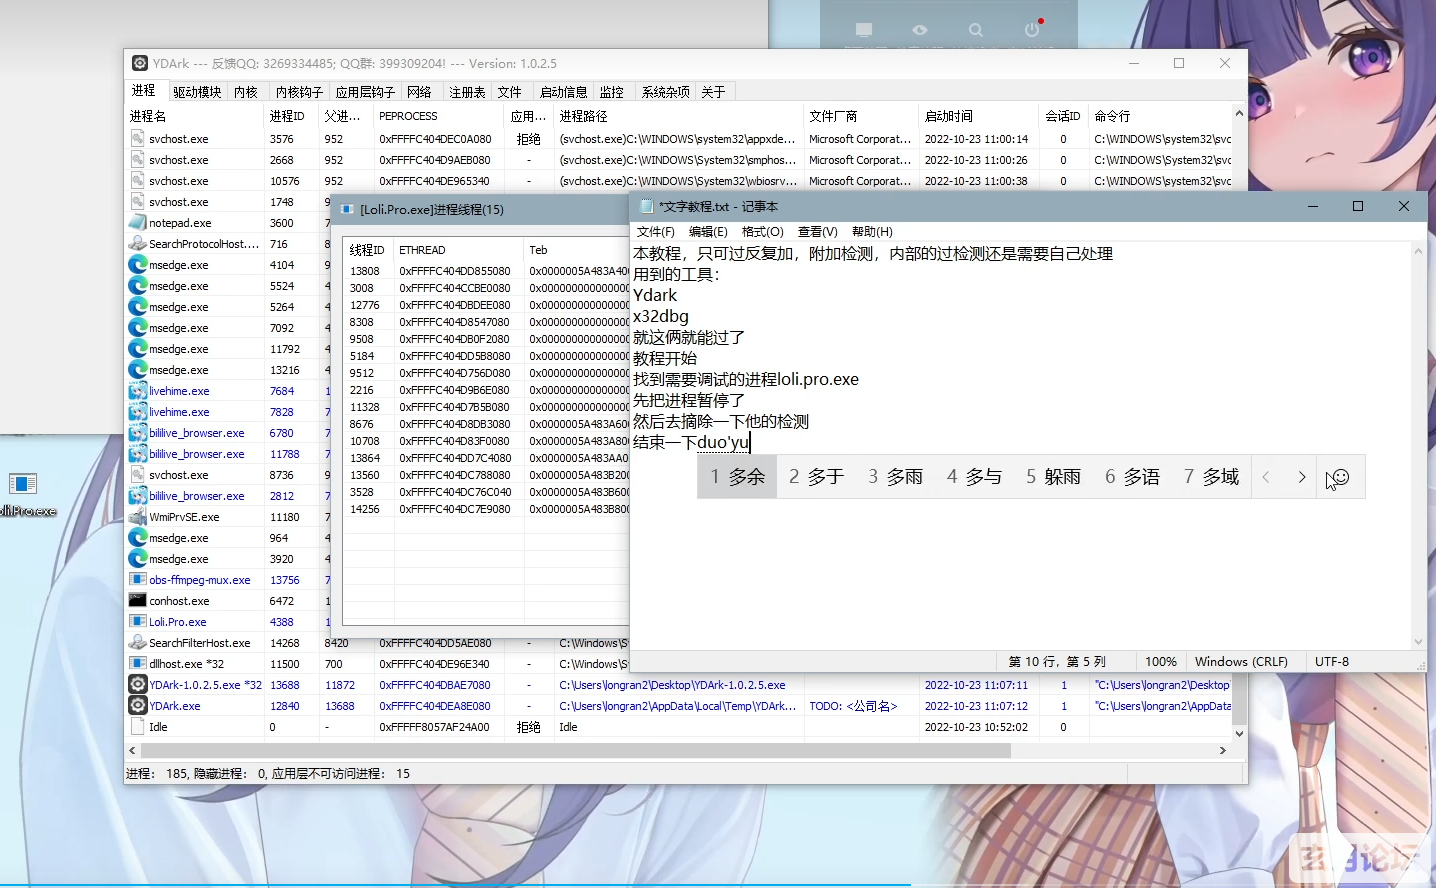
Task: Click the power icon in top overlay
Action: coord(1032,29)
